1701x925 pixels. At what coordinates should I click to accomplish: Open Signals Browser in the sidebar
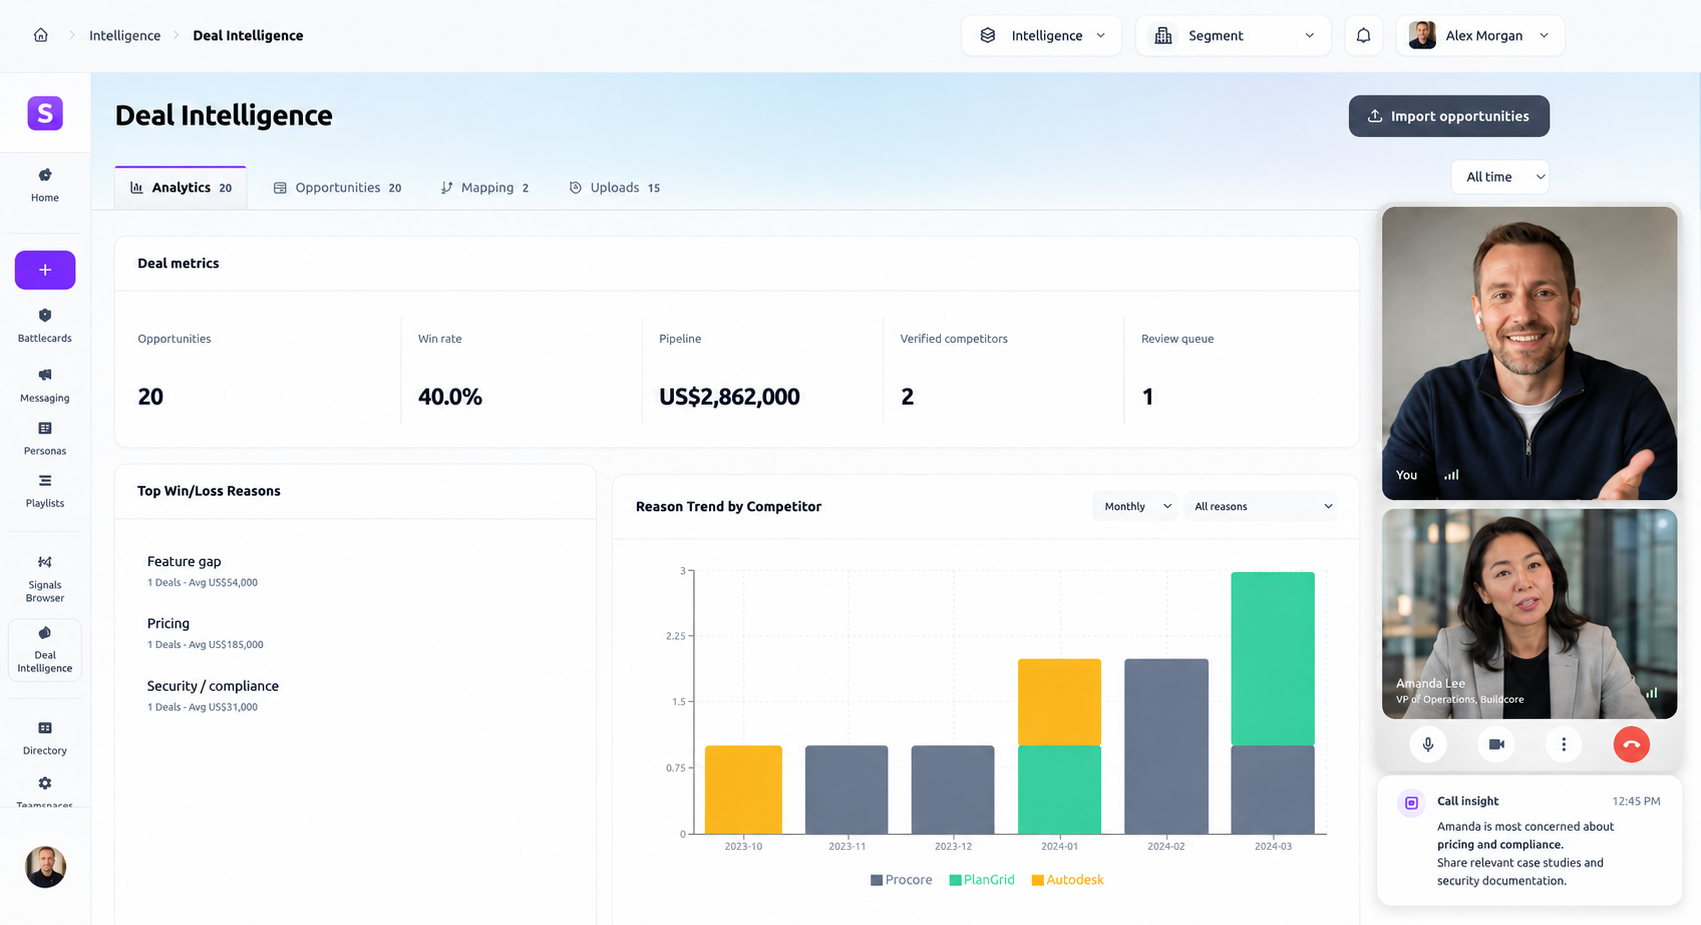pyautogui.click(x=45, y=579)
